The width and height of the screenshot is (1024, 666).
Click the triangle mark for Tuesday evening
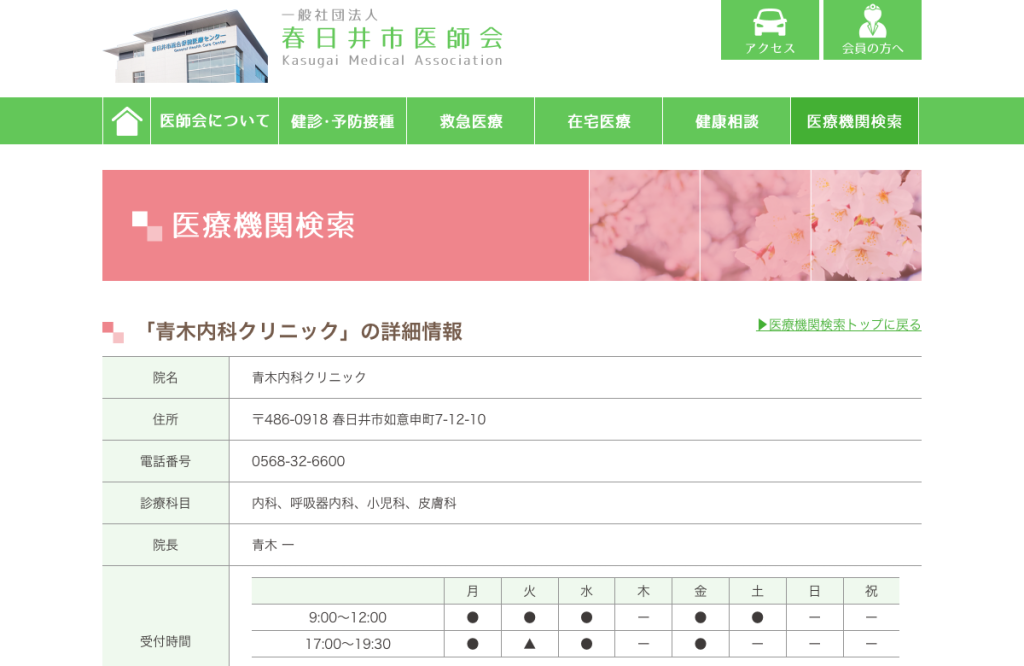click(530, 644)
